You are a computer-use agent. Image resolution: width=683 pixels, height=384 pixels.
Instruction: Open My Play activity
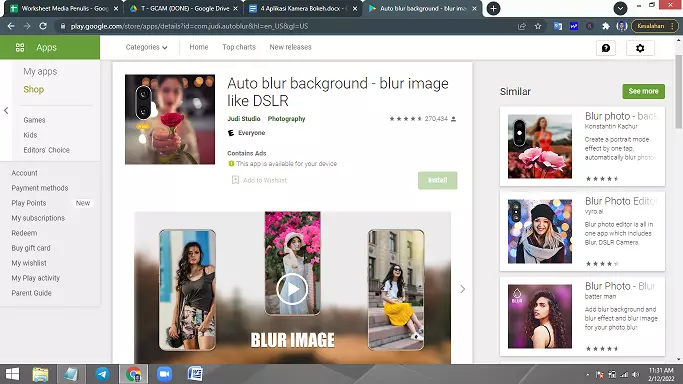click(x=35, y=278)
